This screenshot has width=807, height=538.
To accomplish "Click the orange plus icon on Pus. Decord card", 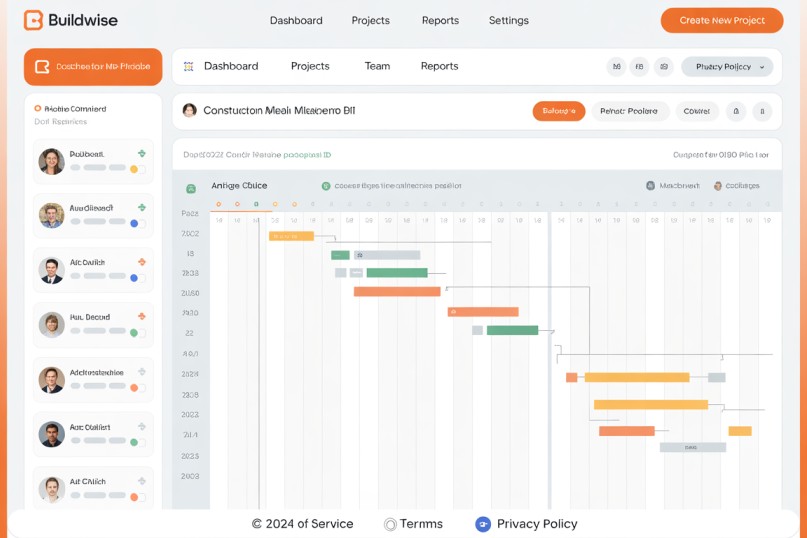I will 142,316.
